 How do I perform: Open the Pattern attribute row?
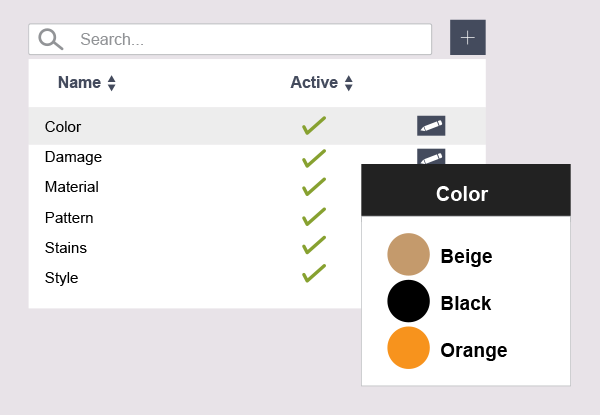coord(68,217)
